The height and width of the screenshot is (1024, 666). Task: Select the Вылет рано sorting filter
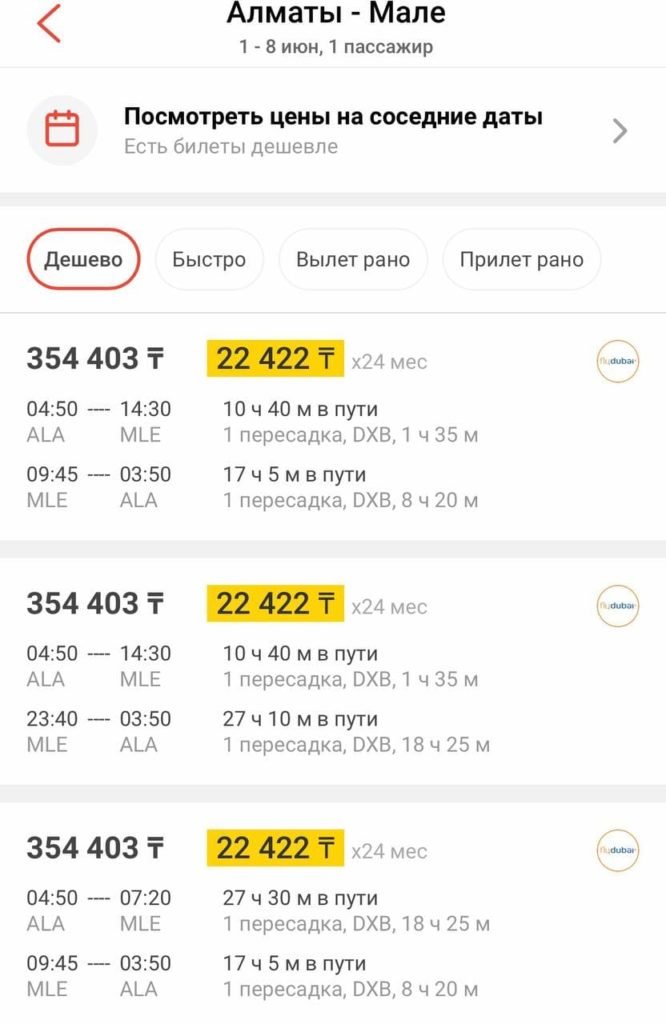[353, 259]
